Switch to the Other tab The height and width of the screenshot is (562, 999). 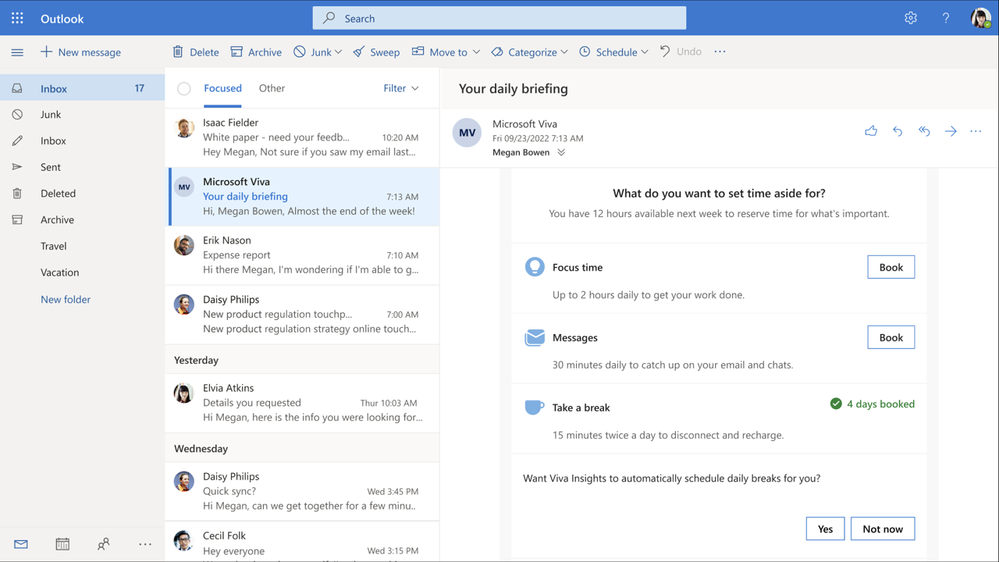pos(271,89)
